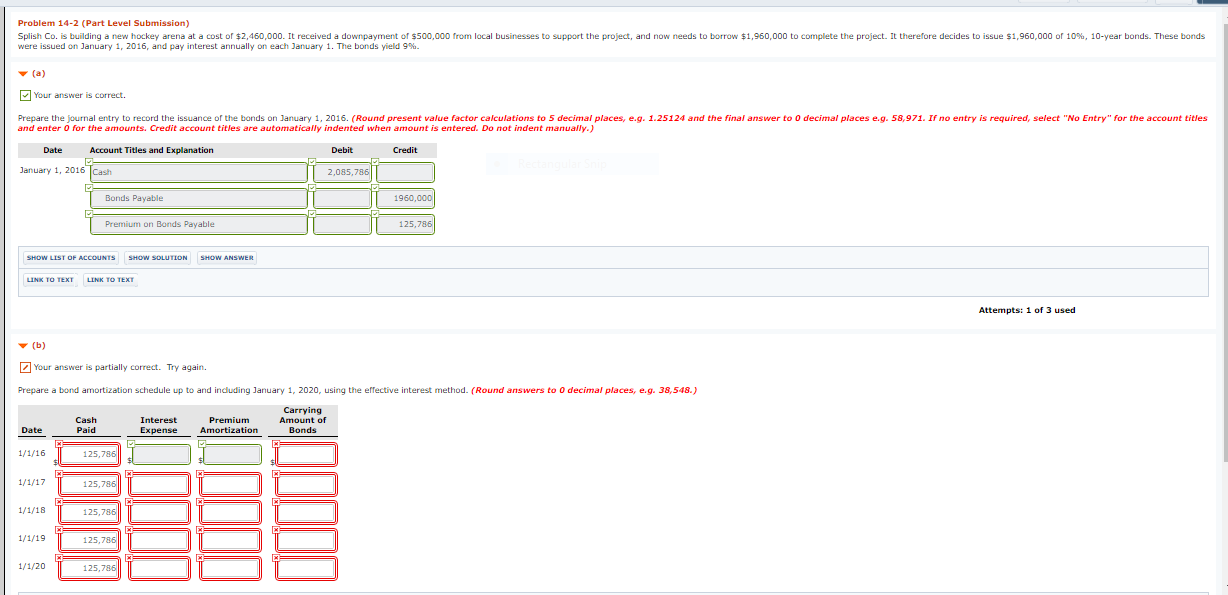Screen dimensions: 1228x595
Task: Click the checkmark icon above Bonds Payable account title
Action: (x=88, y=188)
